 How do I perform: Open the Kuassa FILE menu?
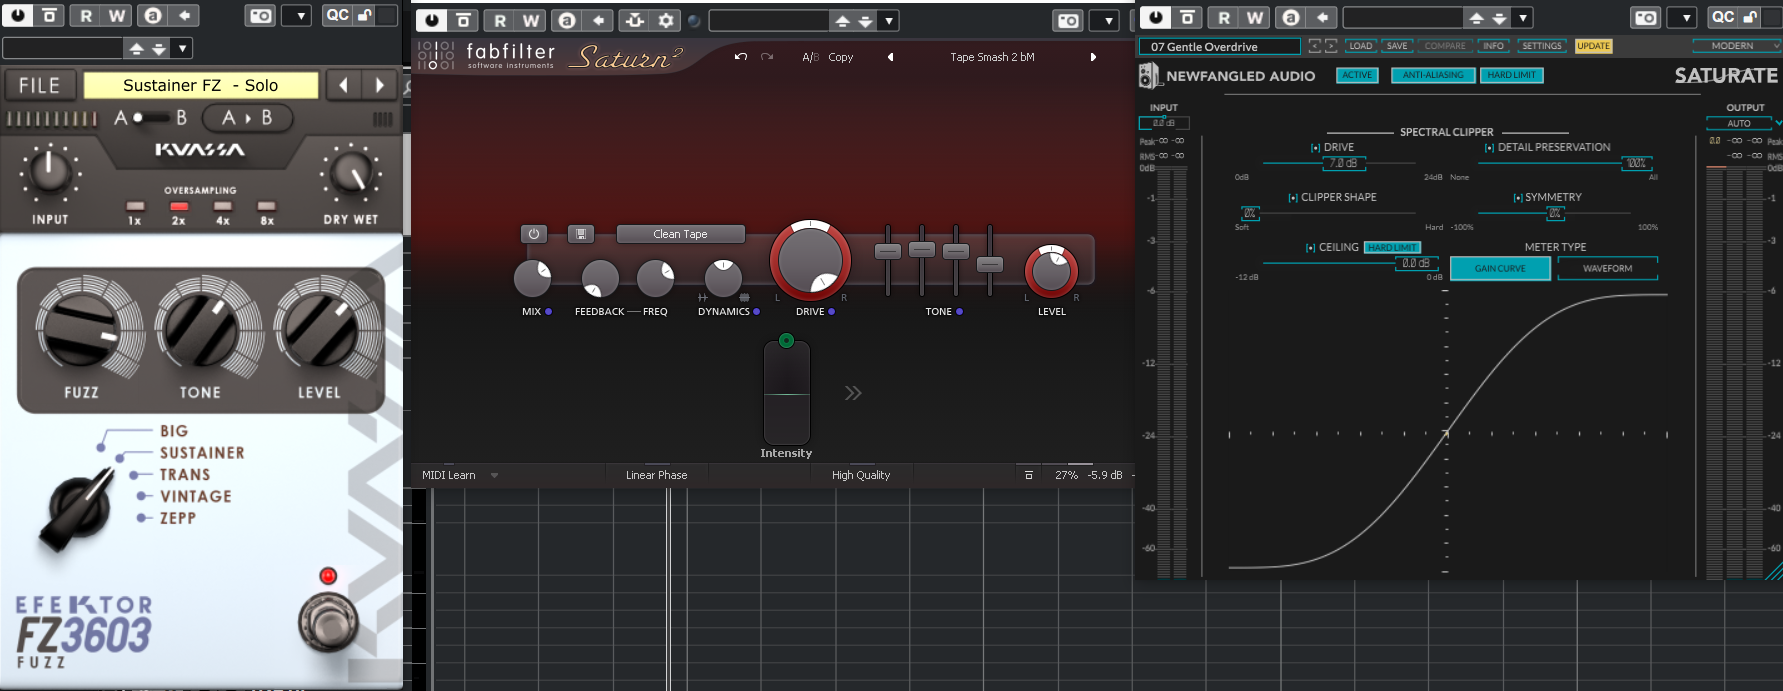[x=40, y=86]
